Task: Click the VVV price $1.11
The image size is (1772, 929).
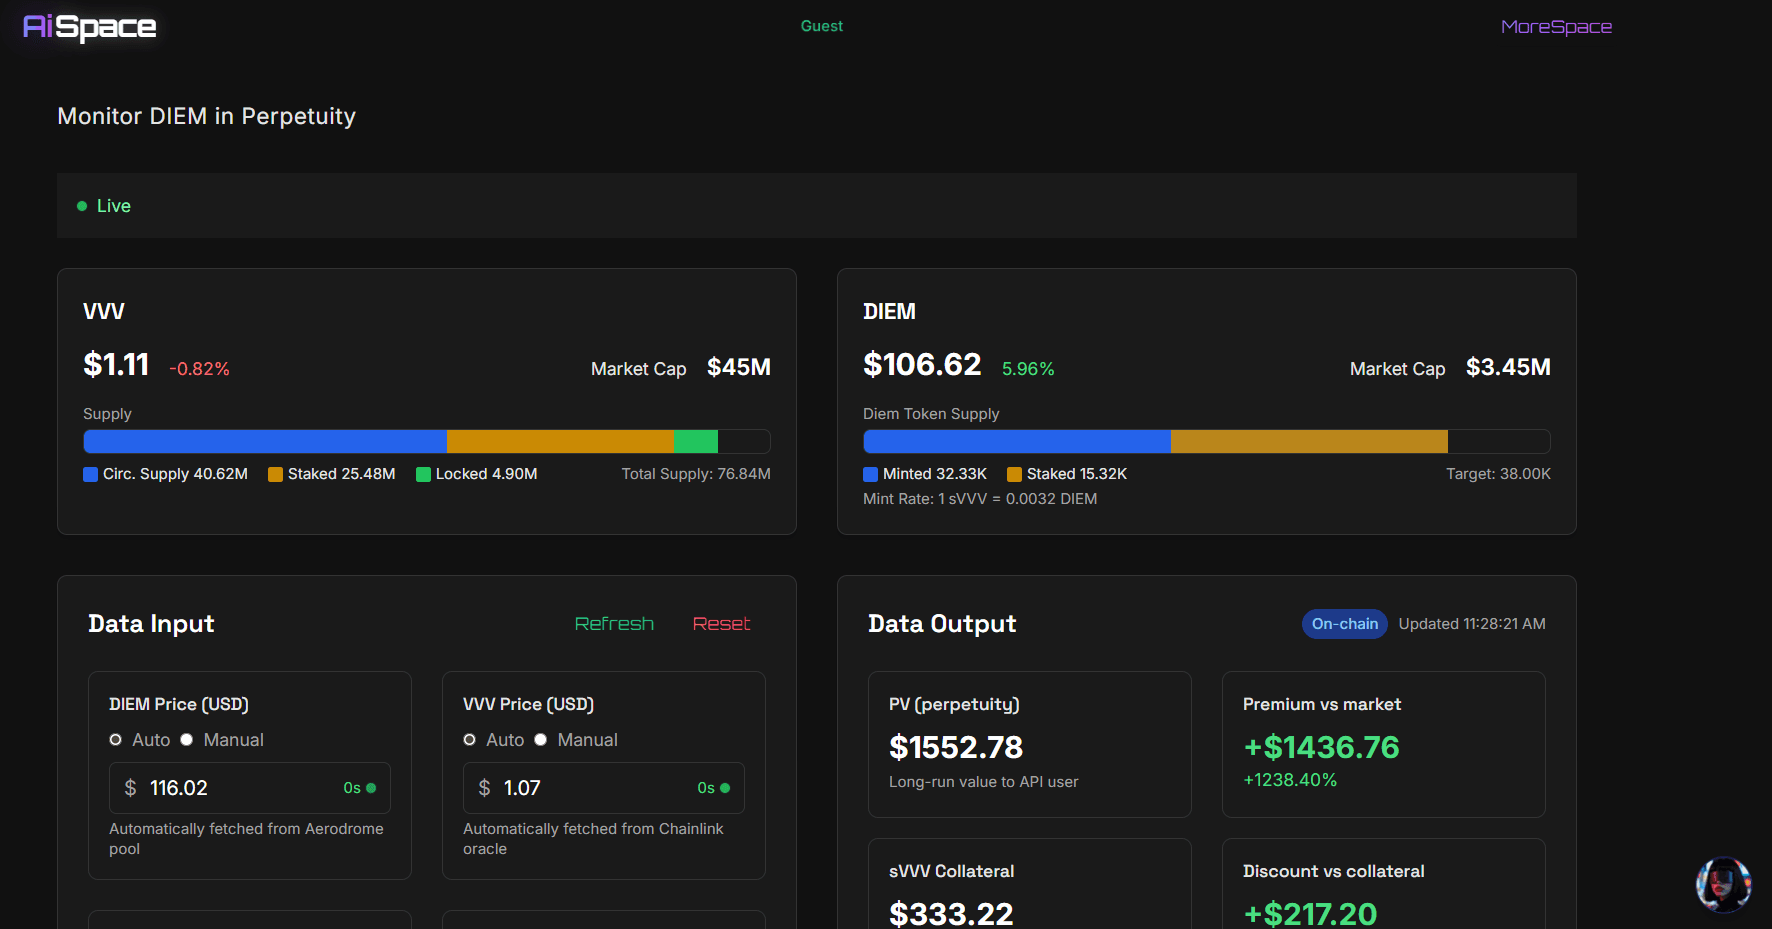Action: [116, 365]
